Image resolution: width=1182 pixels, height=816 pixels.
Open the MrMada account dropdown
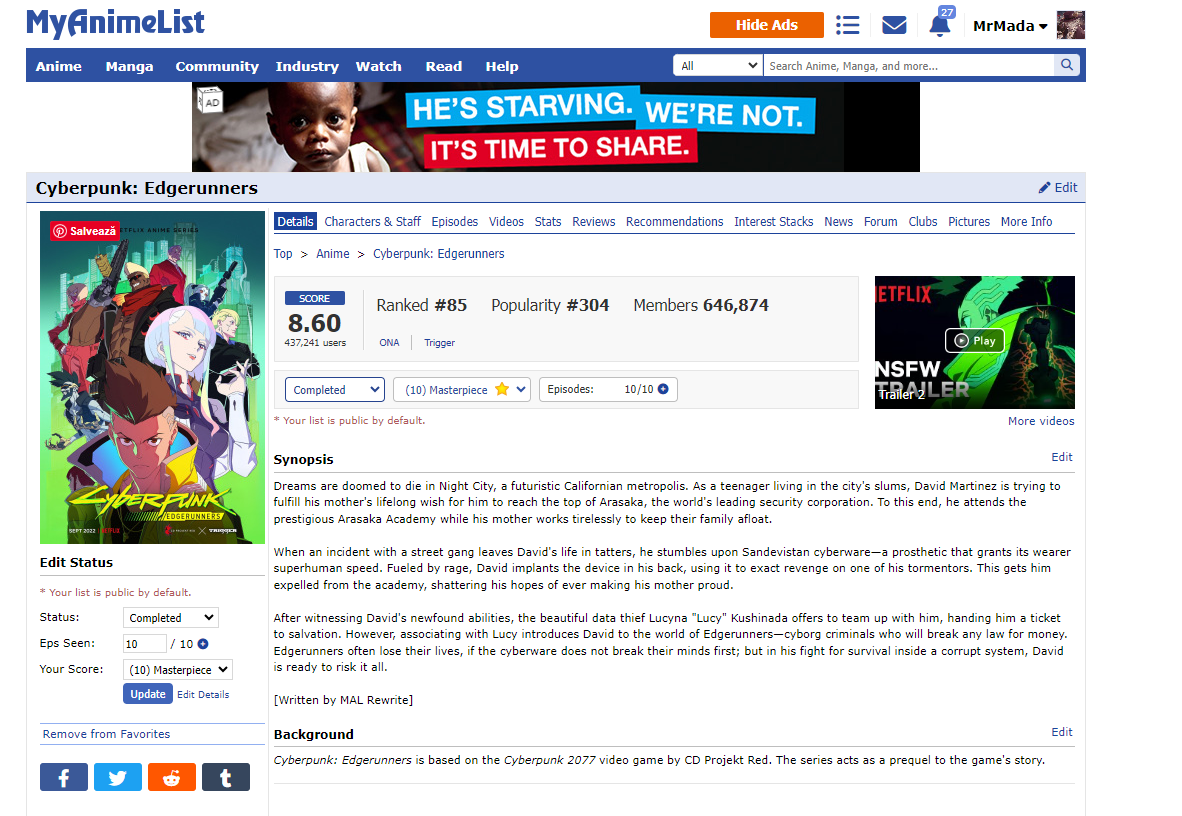click(x=1010, y=26)
